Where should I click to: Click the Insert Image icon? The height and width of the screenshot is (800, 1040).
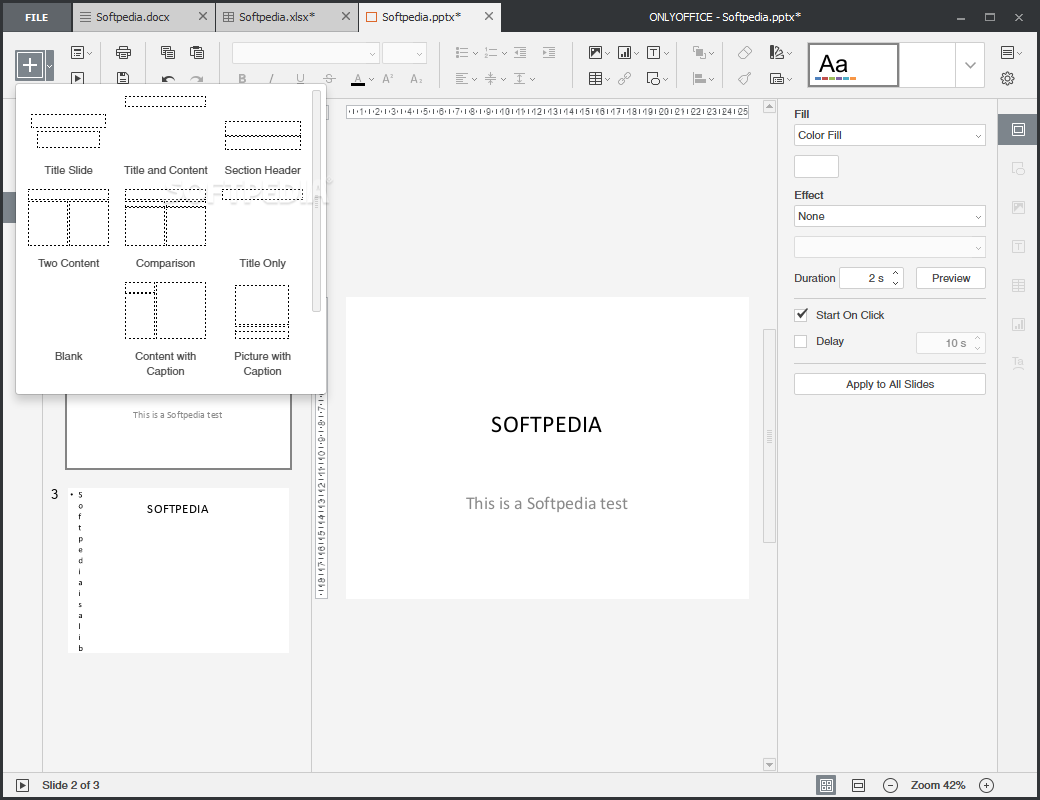tap(595, 52)
